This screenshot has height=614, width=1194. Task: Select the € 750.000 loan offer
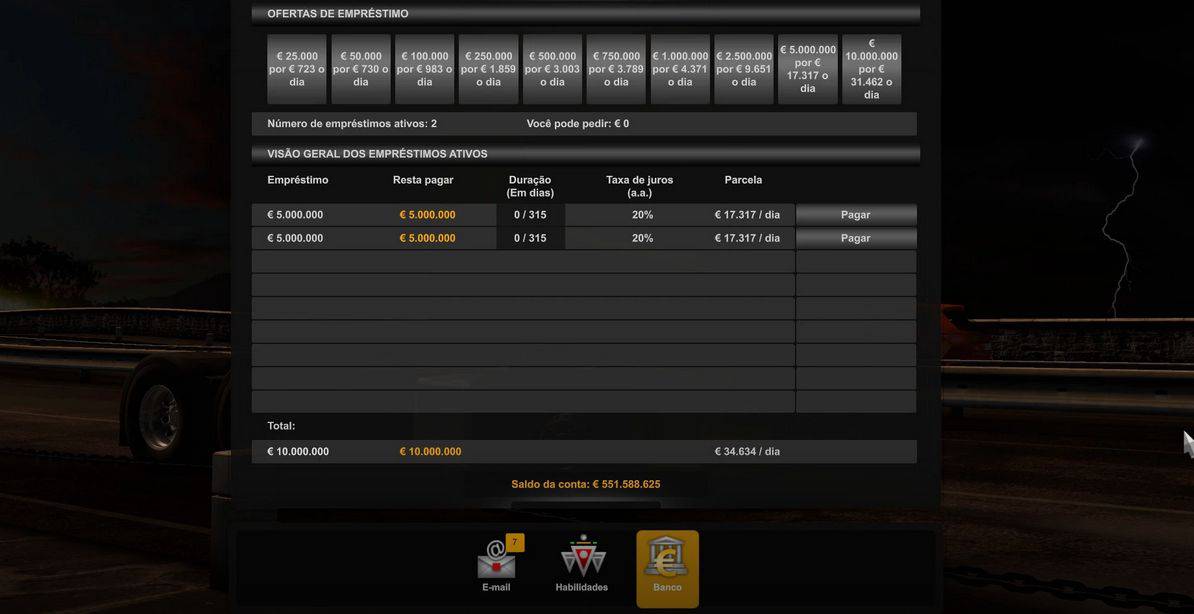[617, 70]
